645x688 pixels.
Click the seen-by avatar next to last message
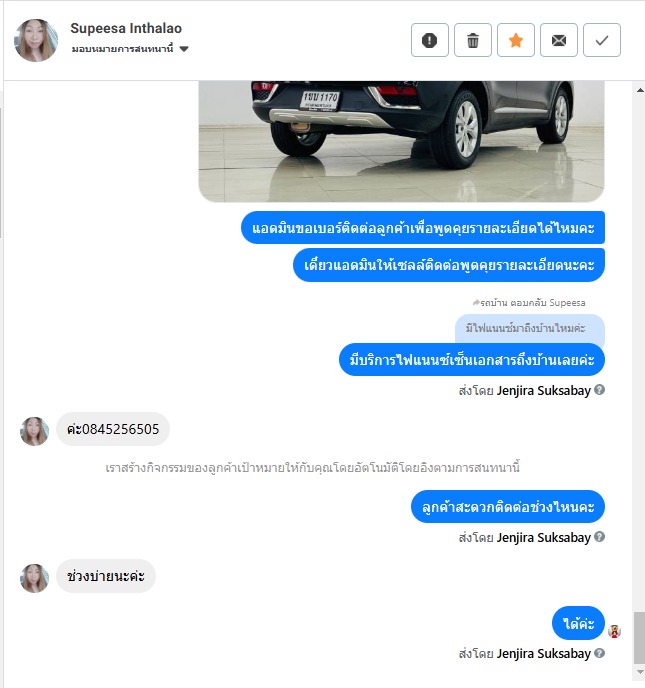614,631
